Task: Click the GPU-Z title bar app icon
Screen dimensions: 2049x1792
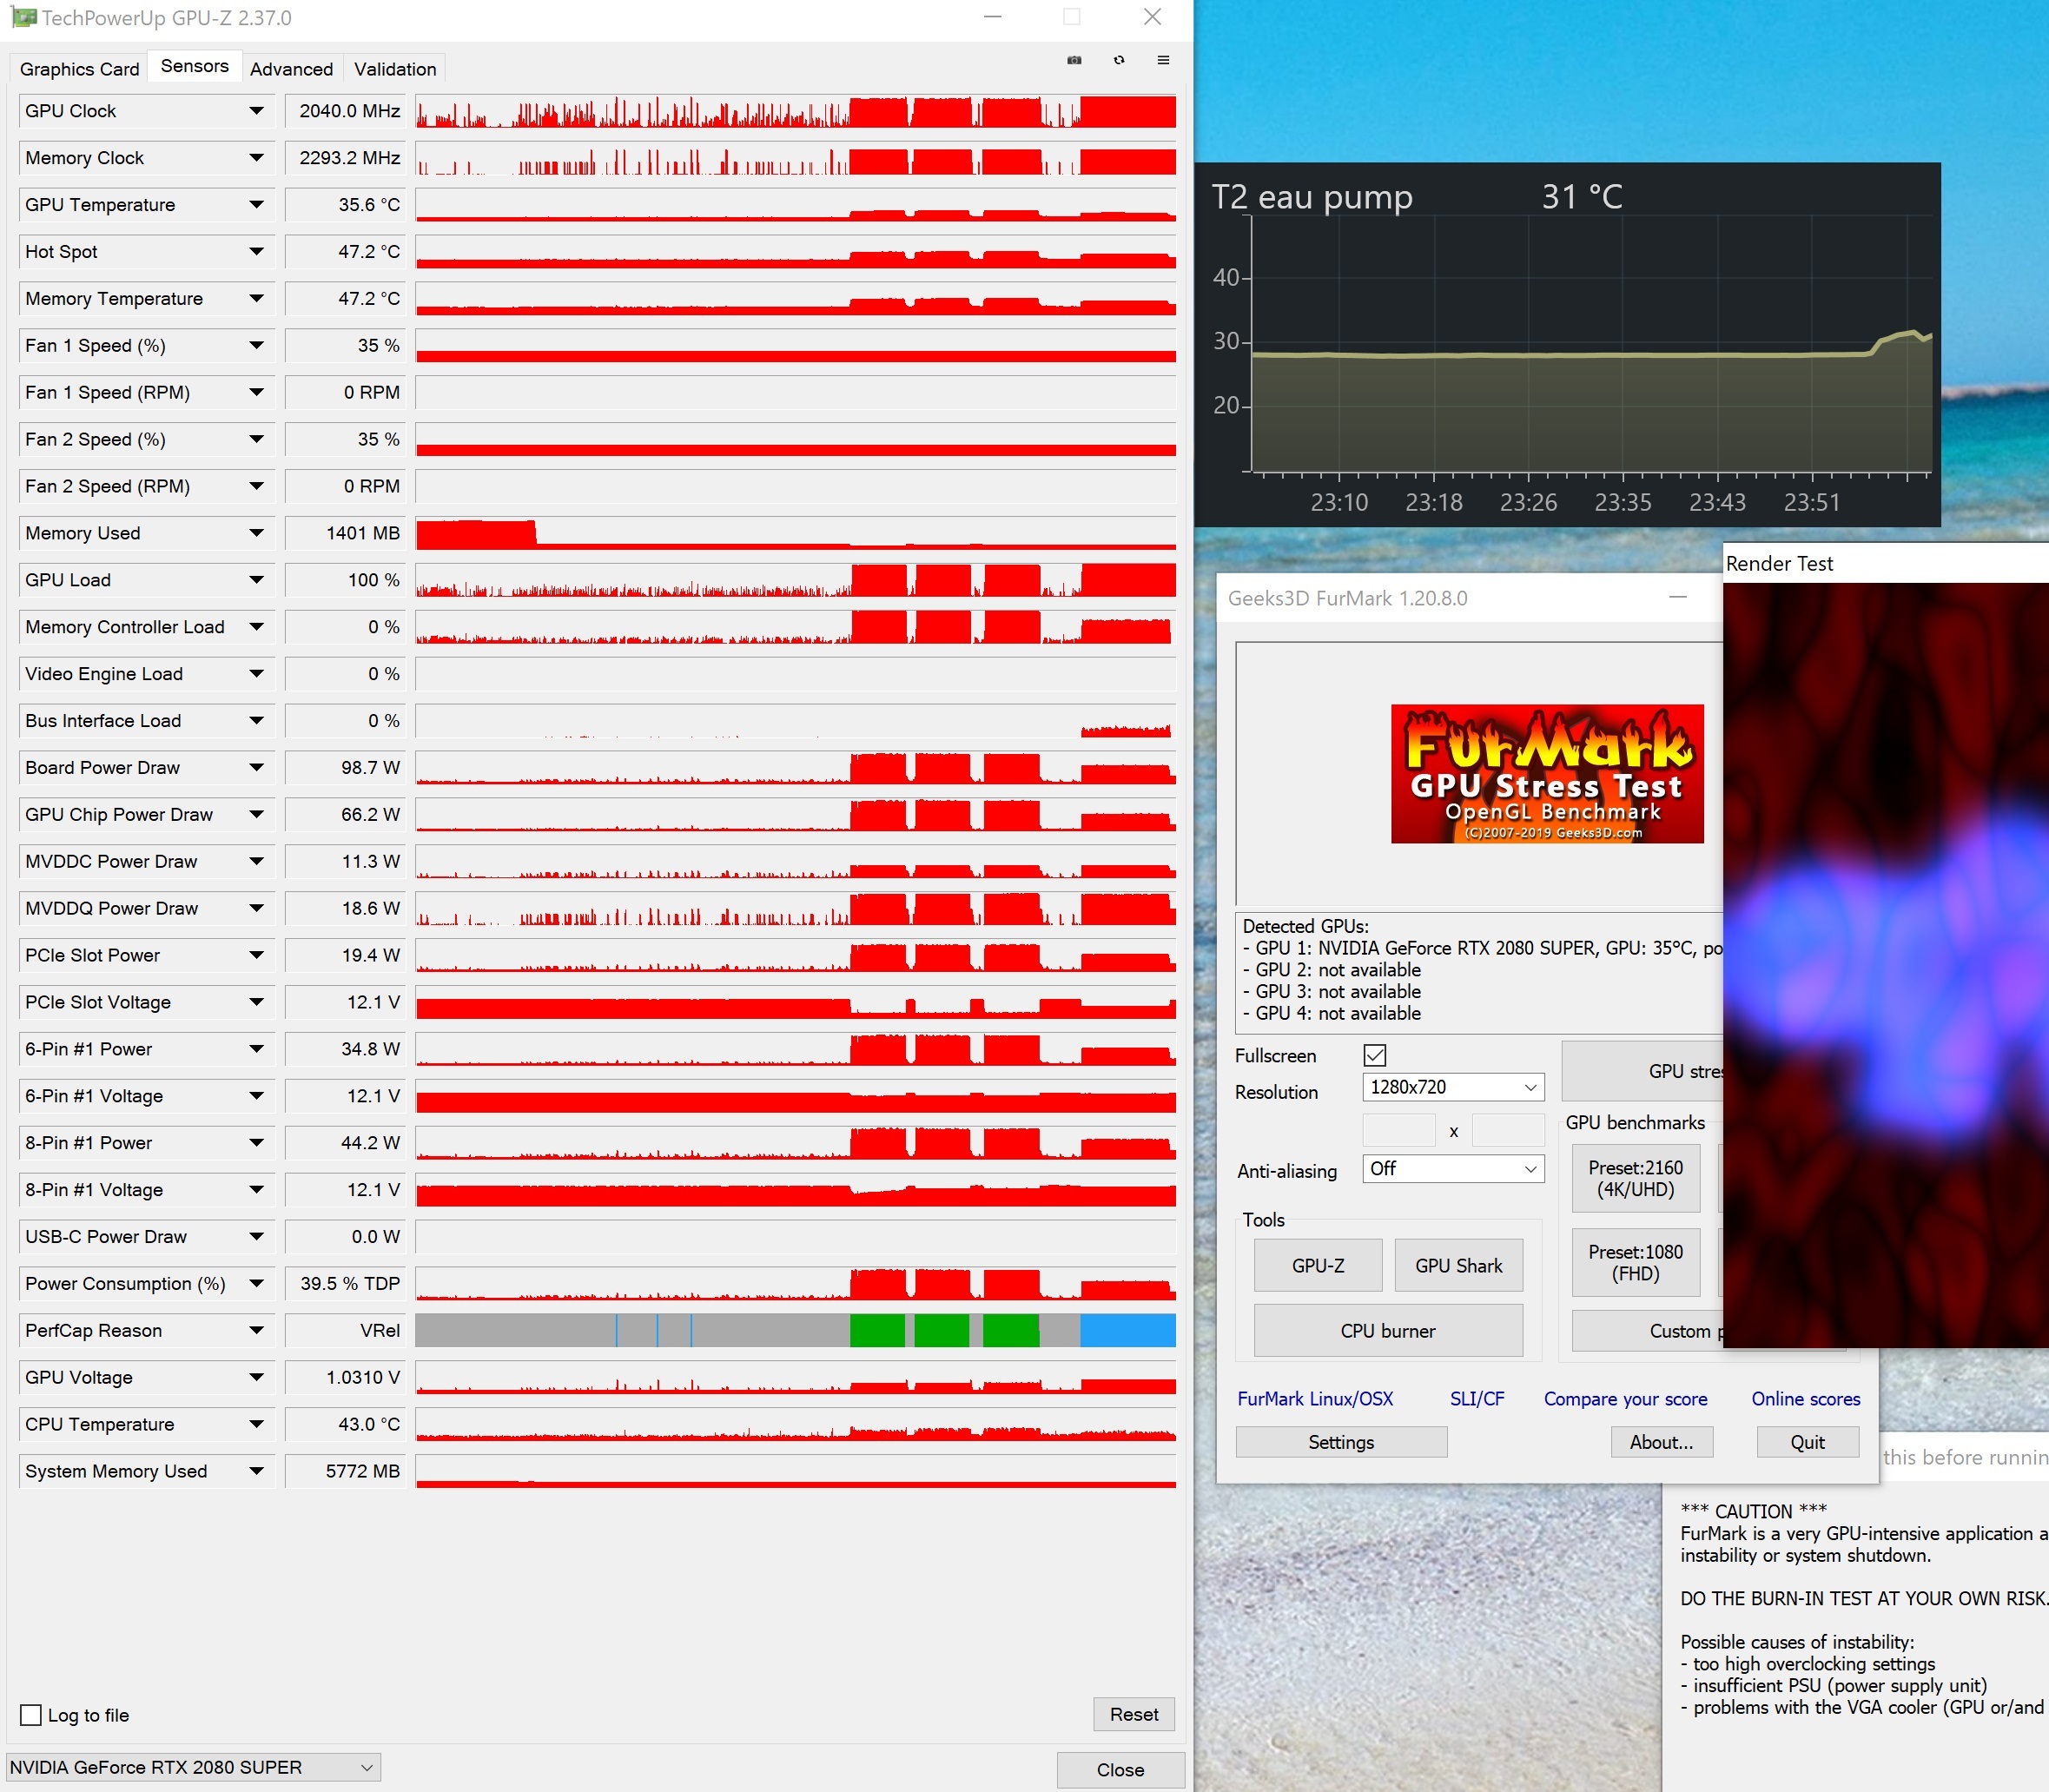Action: click(x=22, y=17)
